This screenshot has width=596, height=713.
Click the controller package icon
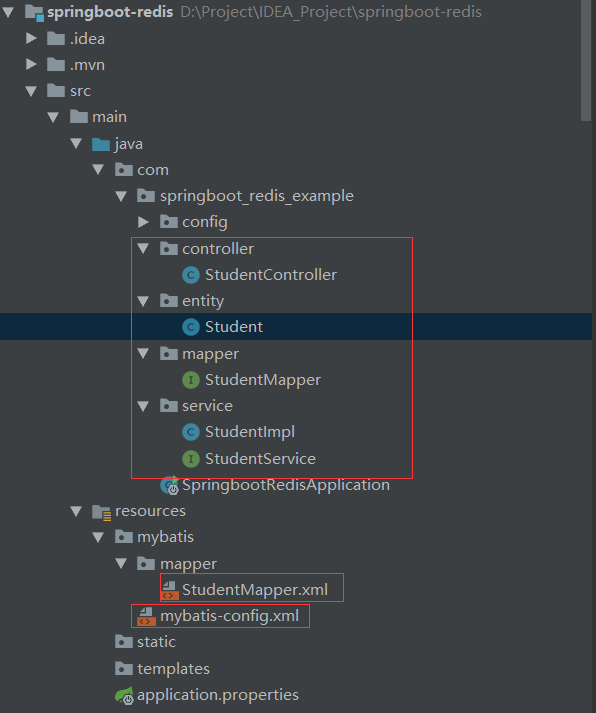tap(169, 248)
